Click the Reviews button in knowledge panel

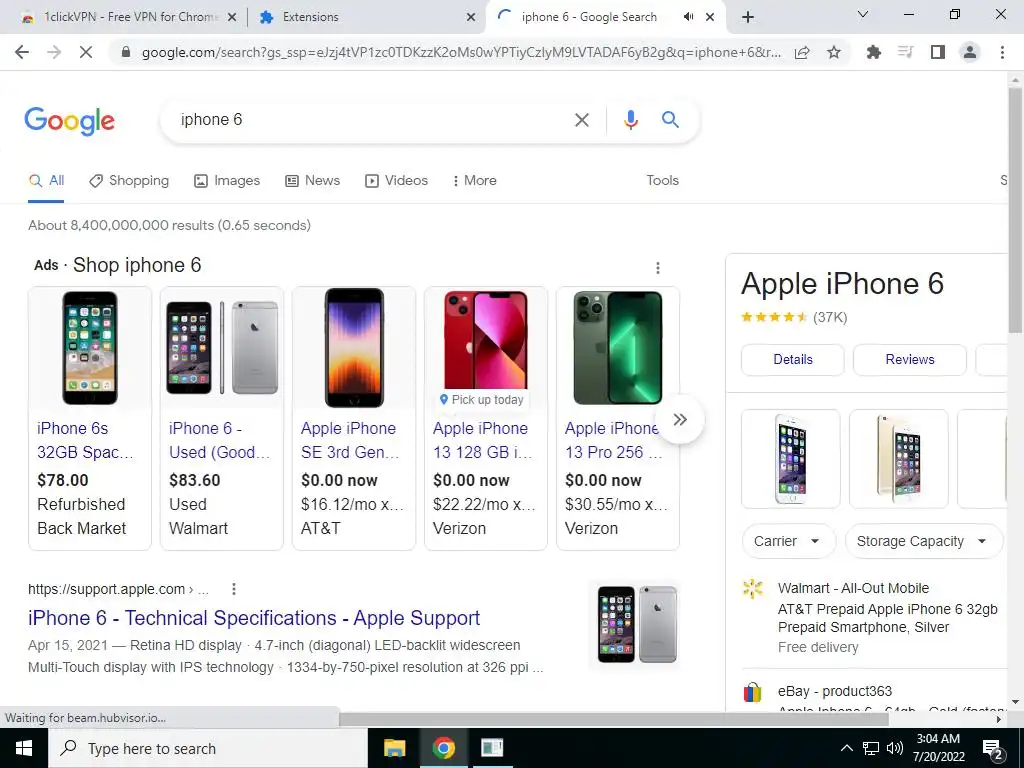click(x=910, y=359)
